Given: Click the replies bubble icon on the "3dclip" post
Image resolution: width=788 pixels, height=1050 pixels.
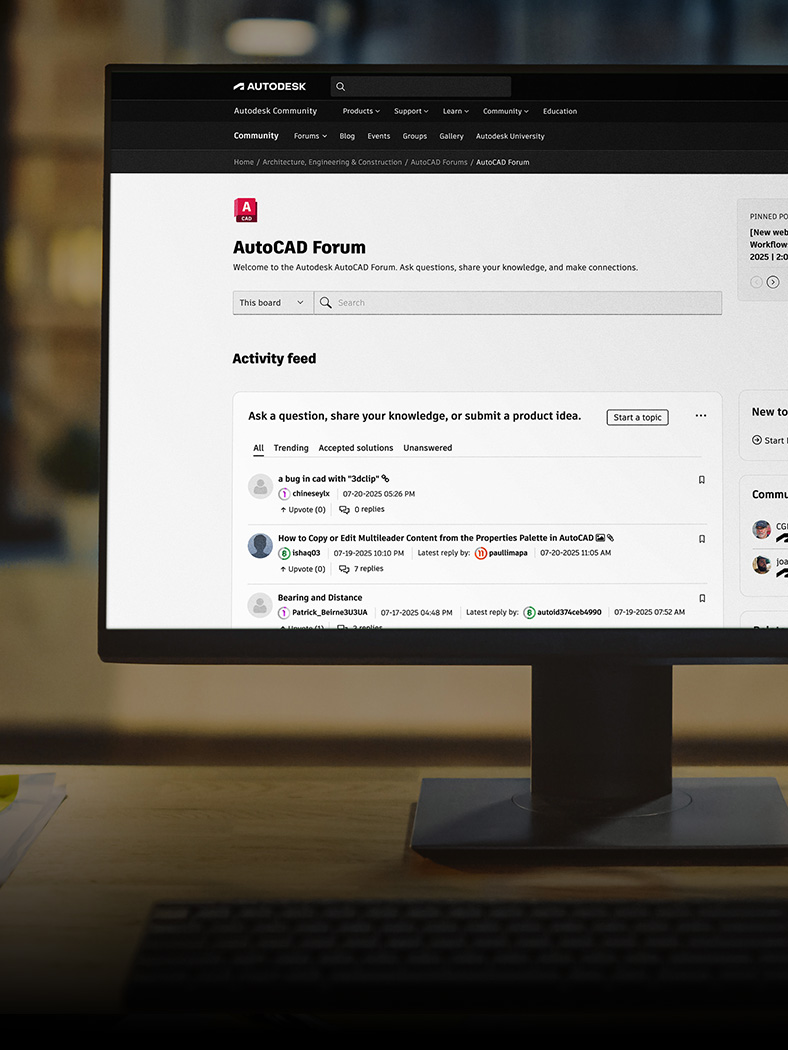Looking at the screenshot, I should pyautogui.click(x=344, y=510).
